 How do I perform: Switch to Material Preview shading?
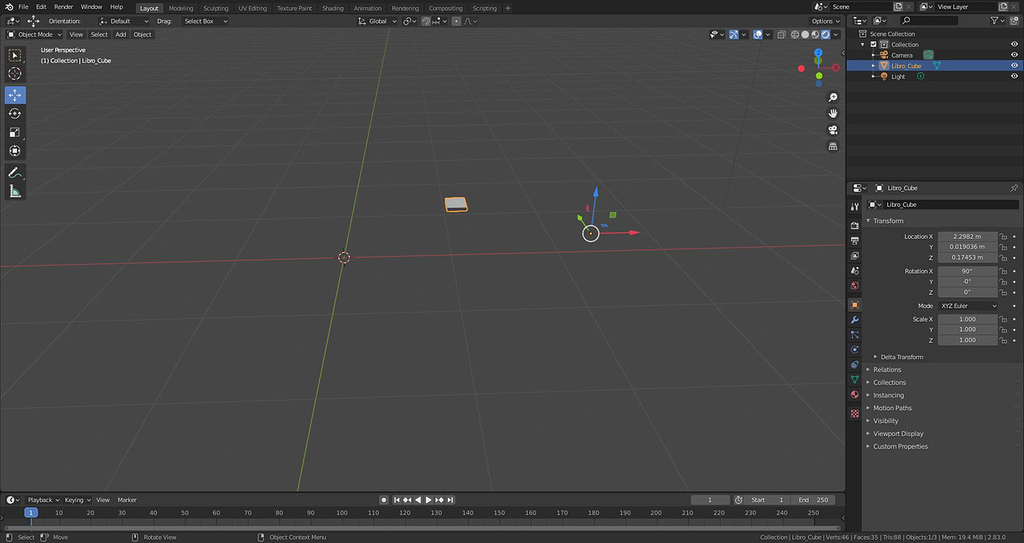click(815, 35)
